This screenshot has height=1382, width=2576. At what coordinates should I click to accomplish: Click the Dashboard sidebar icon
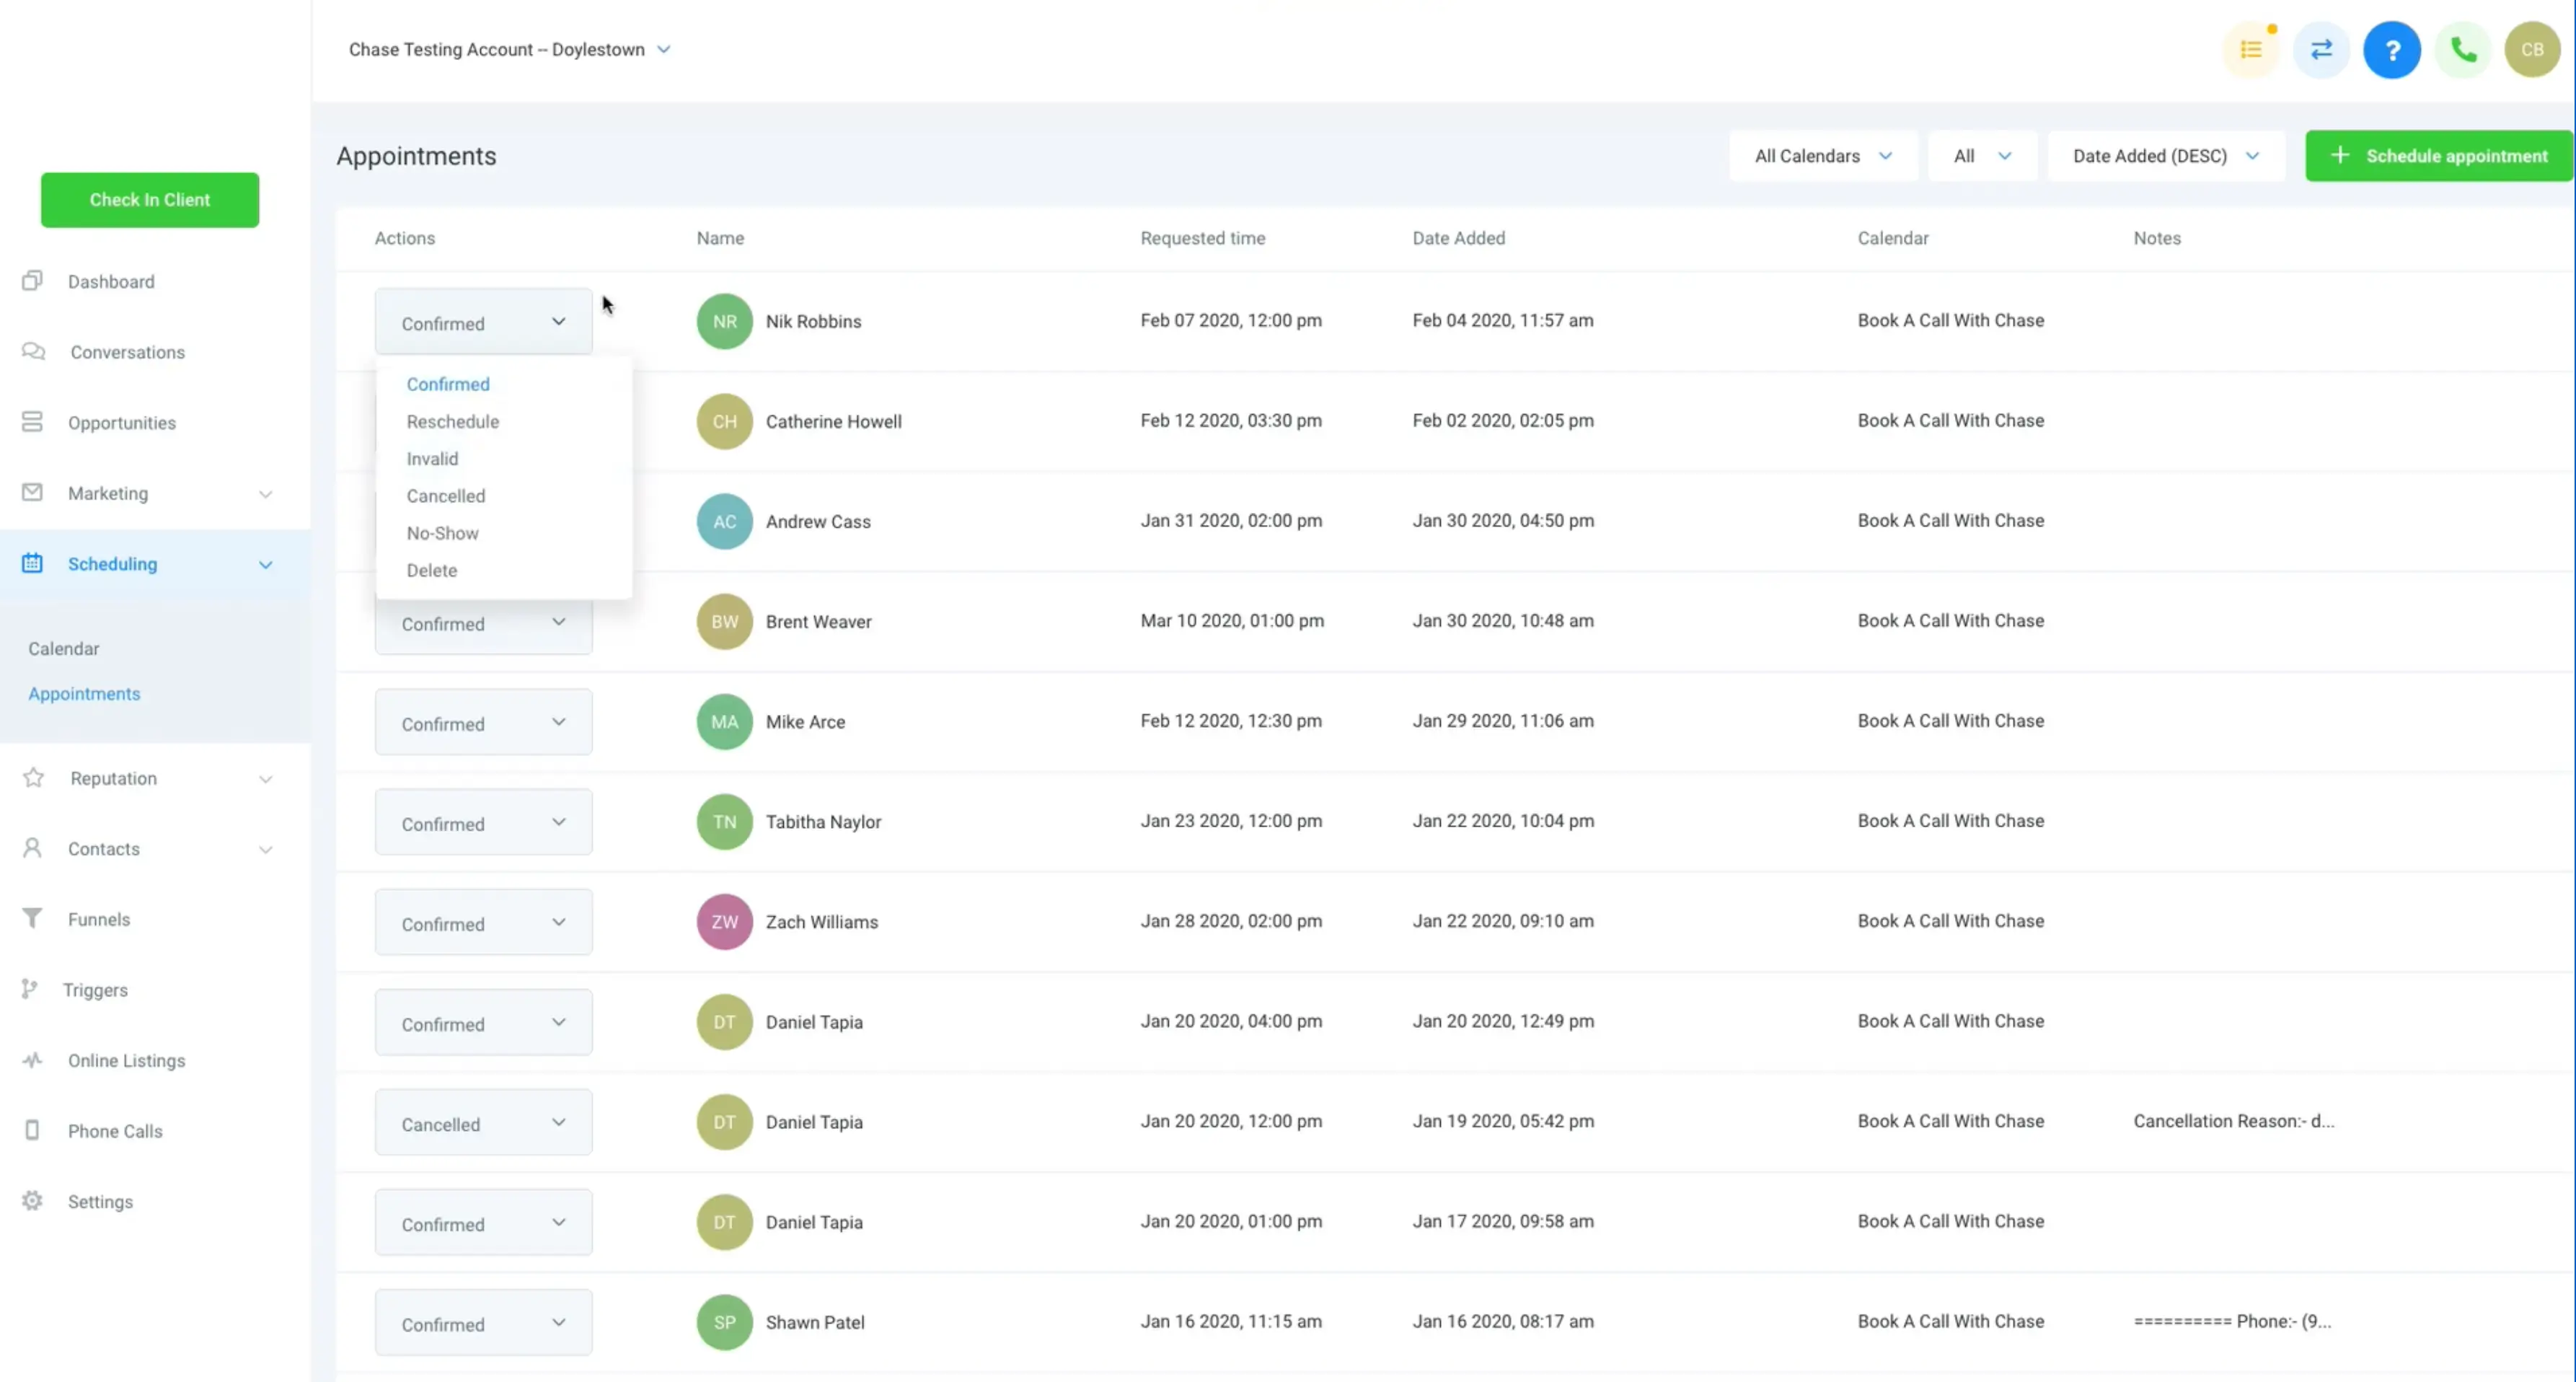point(32,281)
